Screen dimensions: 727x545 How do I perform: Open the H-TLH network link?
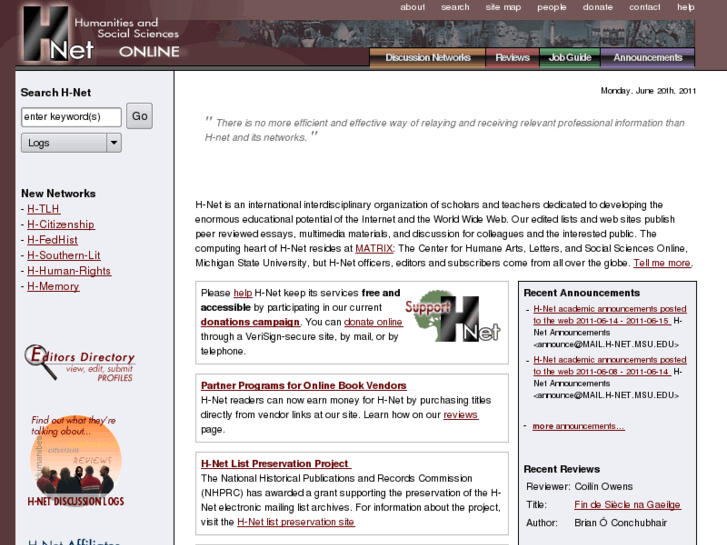pyautogui.click(x=44, y=209)
